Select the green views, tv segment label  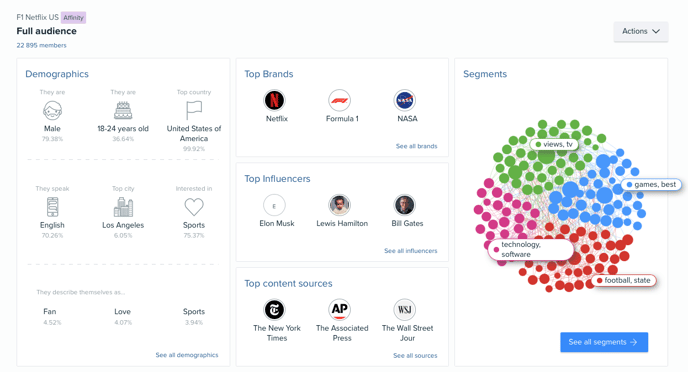554,144
